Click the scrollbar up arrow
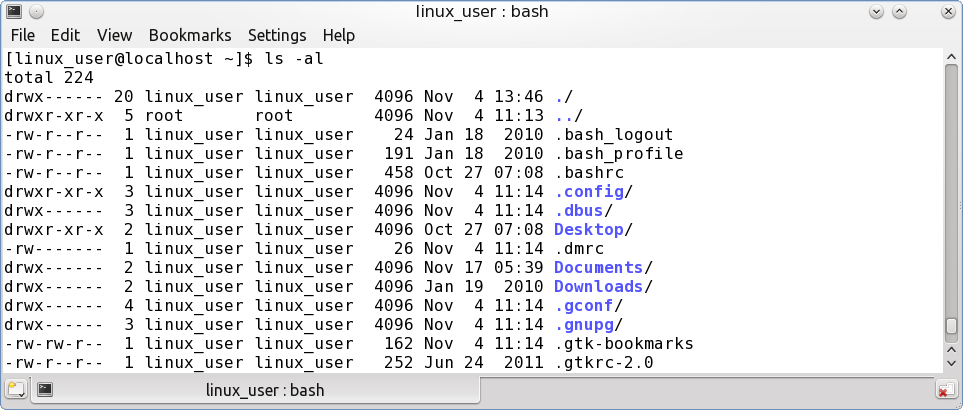 pos(951,57)
